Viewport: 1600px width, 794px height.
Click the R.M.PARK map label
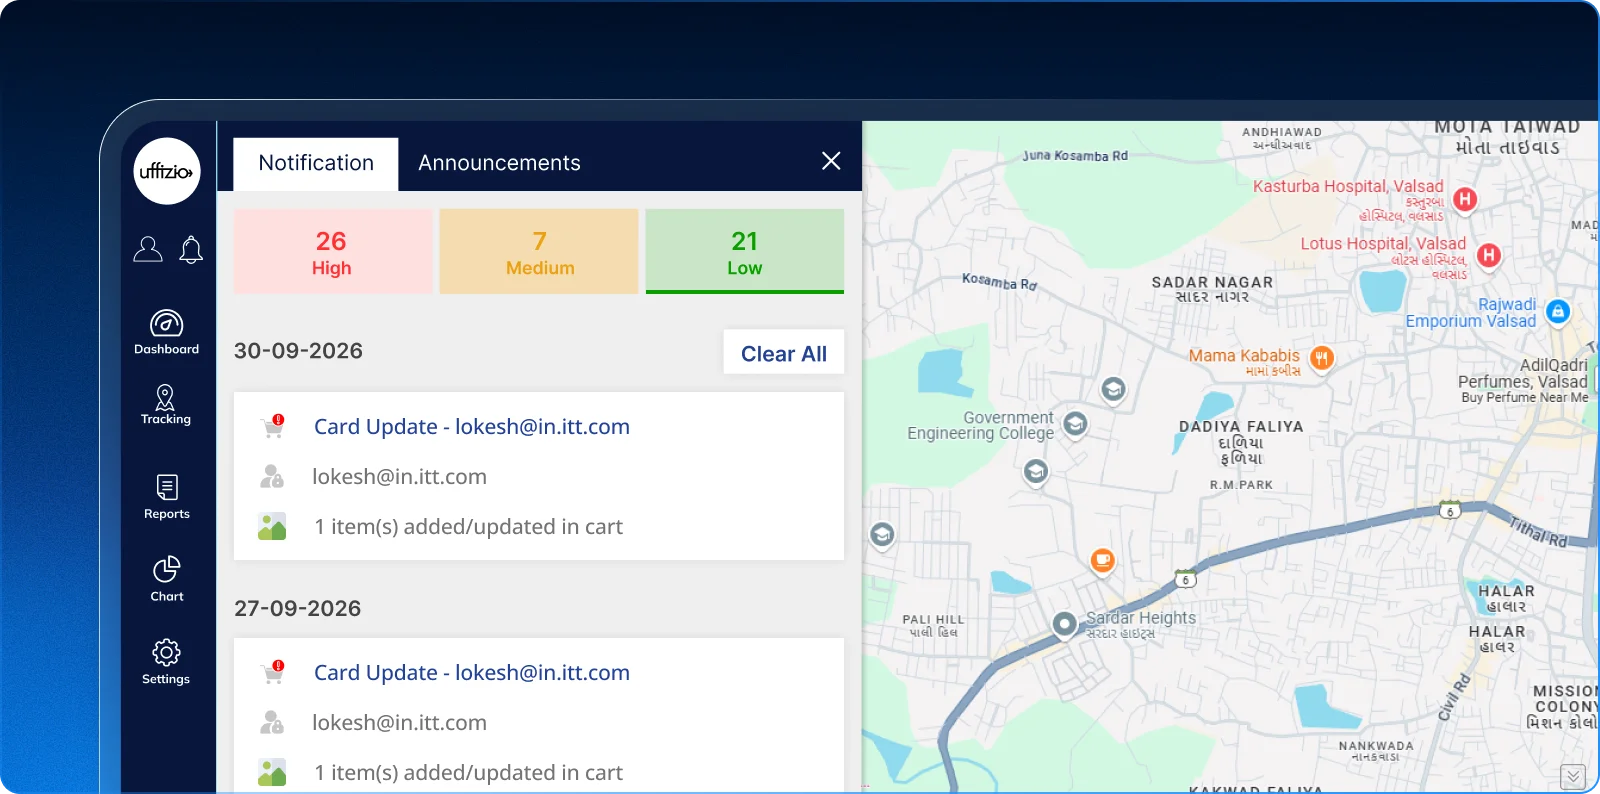1241,485
